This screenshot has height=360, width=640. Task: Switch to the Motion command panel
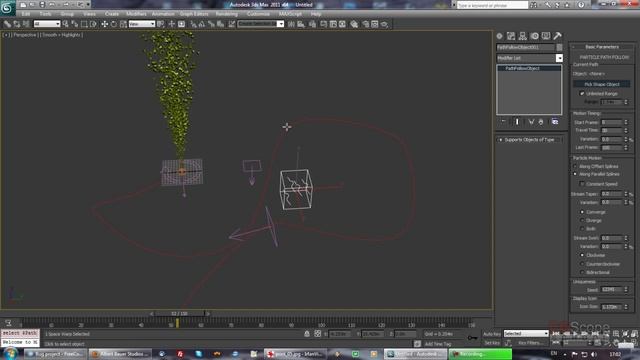point(534,36)
